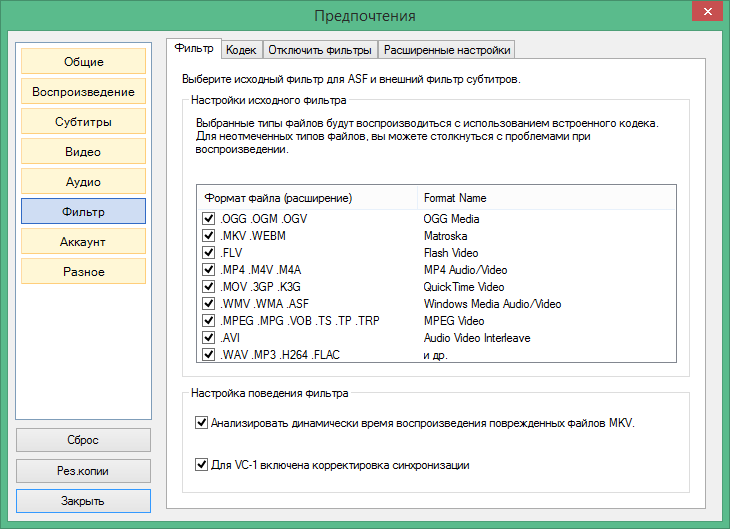
Task: Click the highlighted Фильтр sidebar button
Action: (83, 211)
